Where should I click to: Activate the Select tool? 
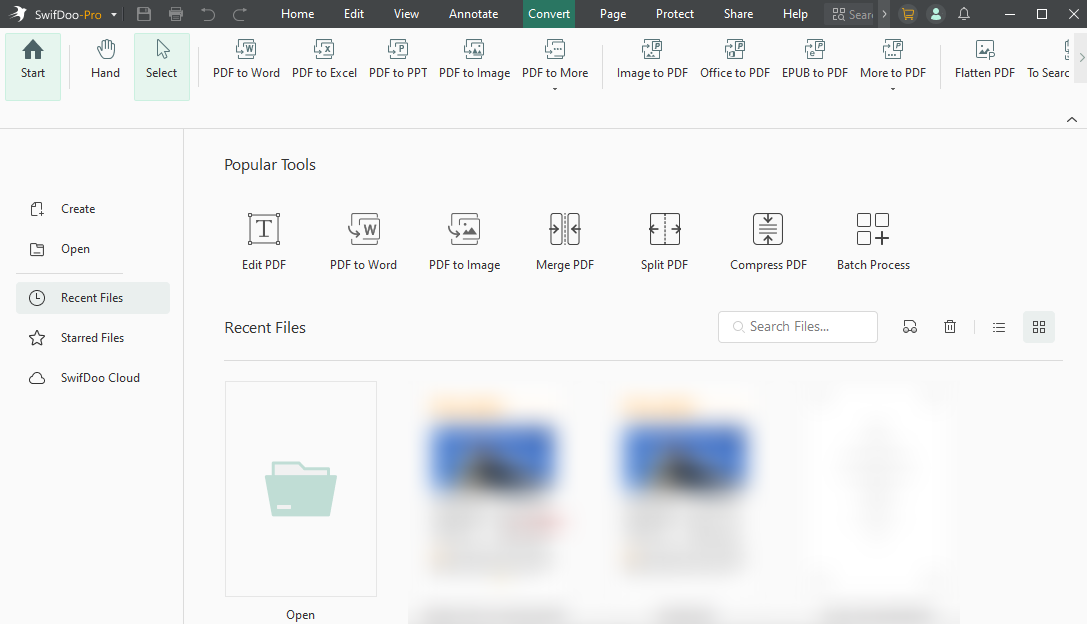161,62
